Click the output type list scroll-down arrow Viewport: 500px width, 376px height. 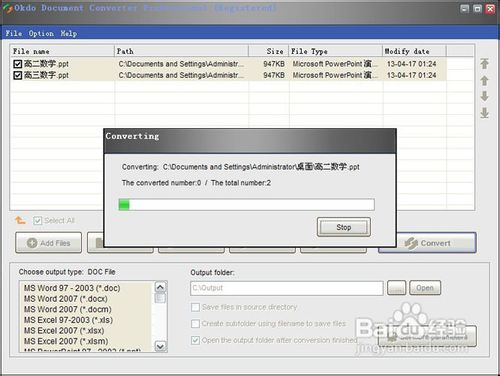[x=160, y=346]
